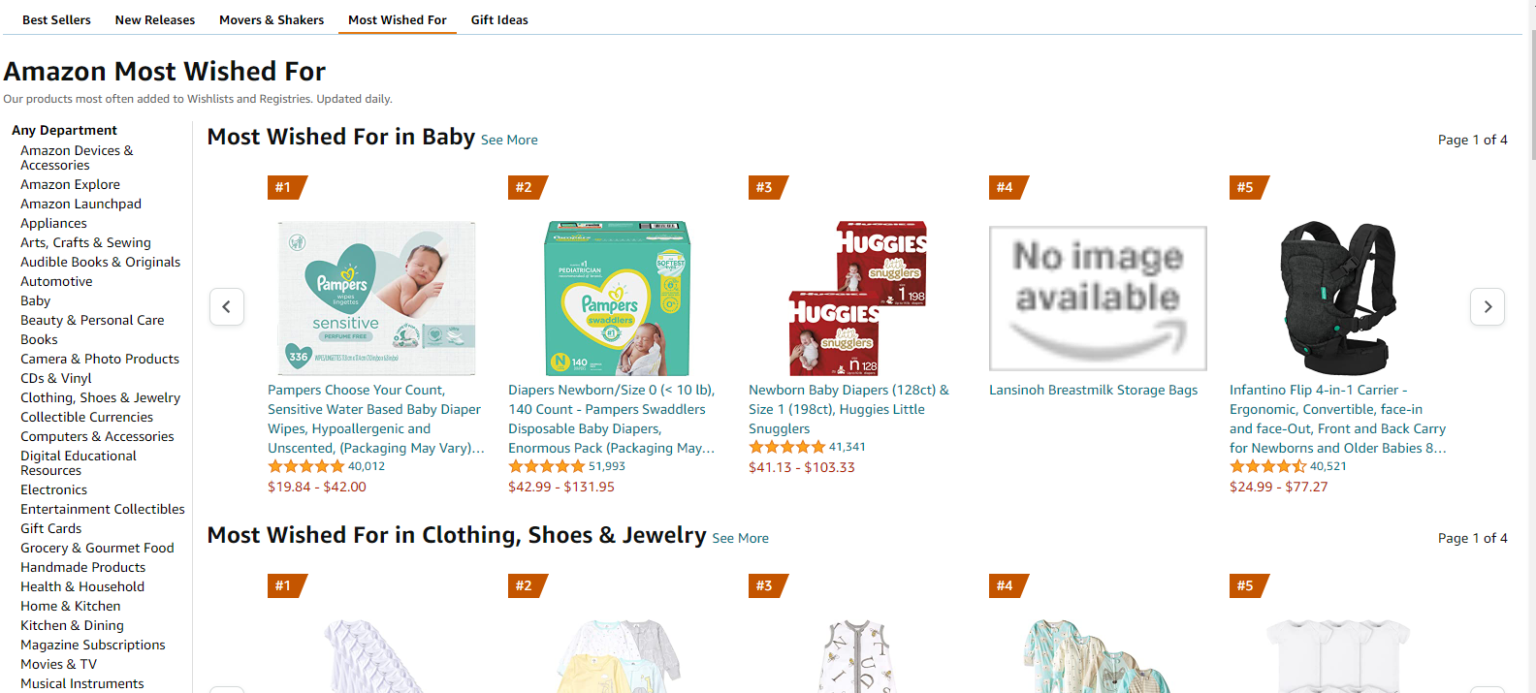The image size is (1536, 693).
Task: Open the Infantino baby carrier image
Action: click(1338, 298)
